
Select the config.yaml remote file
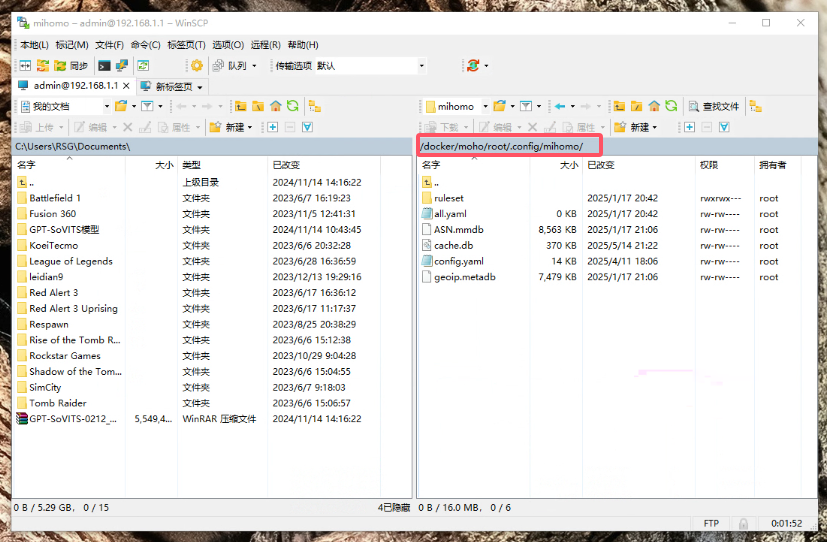458,261
